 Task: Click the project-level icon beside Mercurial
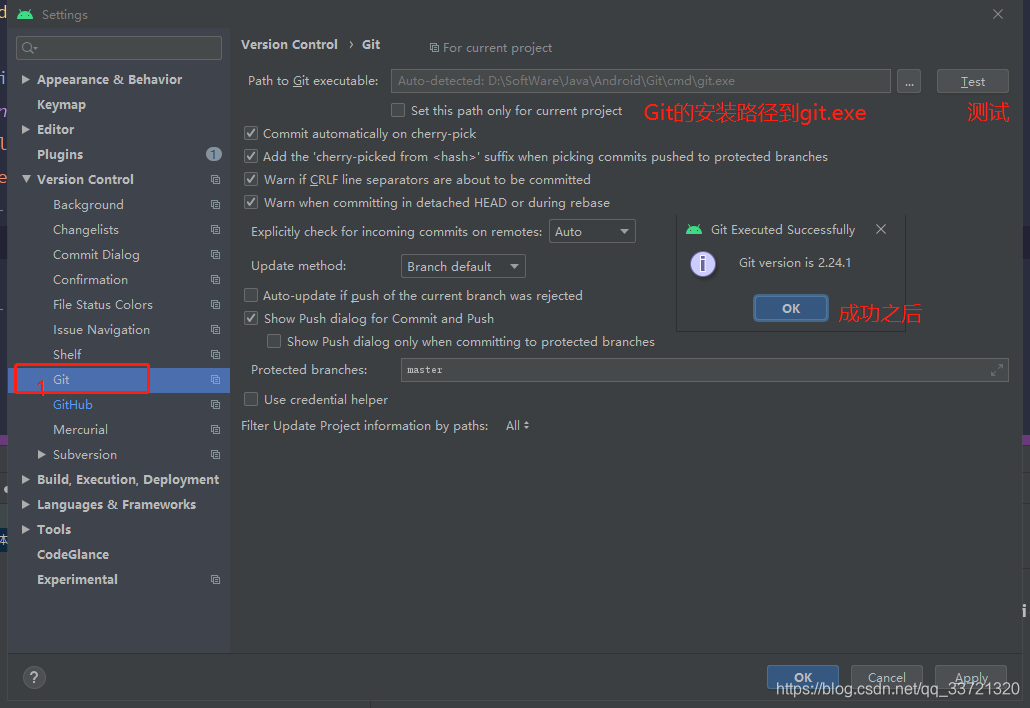click(x=215, y=430)
